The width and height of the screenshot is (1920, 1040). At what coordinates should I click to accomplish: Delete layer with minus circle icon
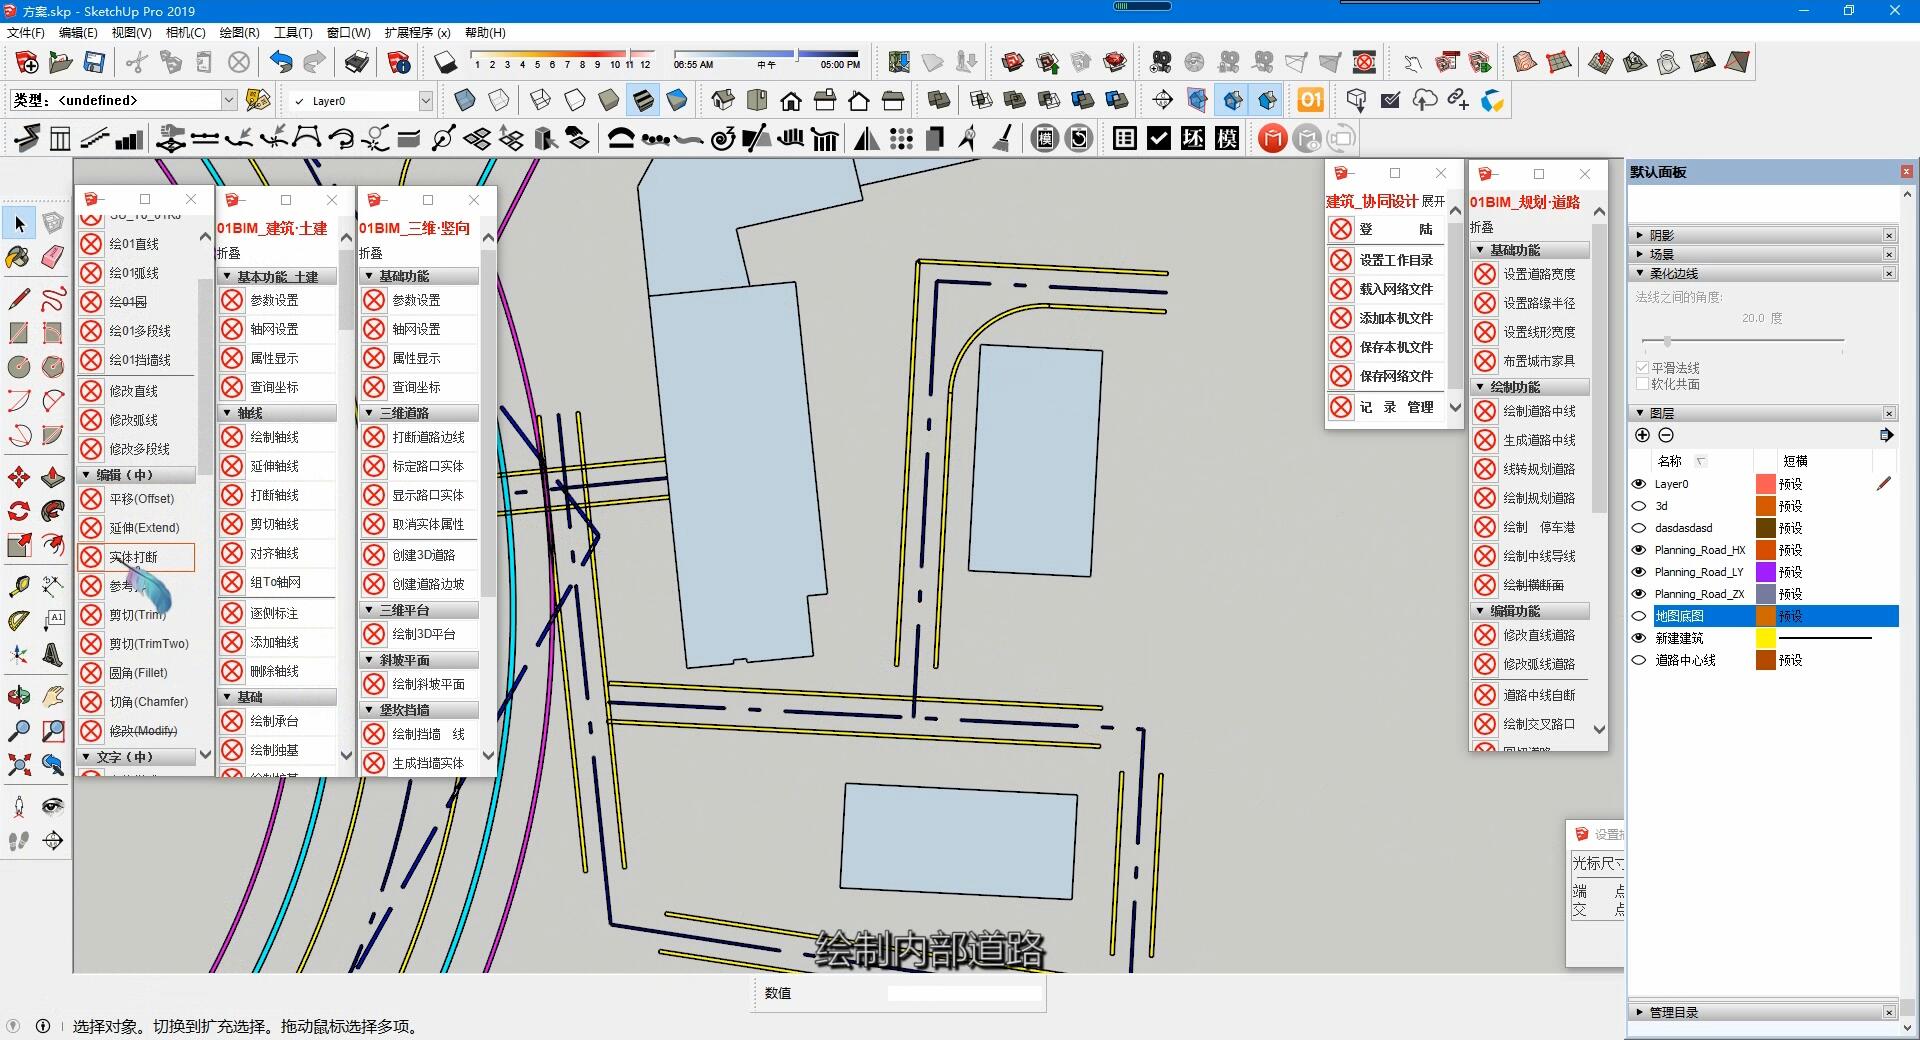click(x=1666, y=435)
